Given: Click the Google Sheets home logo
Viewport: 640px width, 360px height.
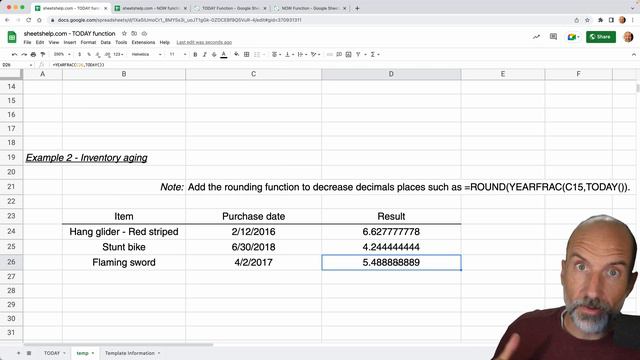Looking at the screenshot, I should (12, 37).
